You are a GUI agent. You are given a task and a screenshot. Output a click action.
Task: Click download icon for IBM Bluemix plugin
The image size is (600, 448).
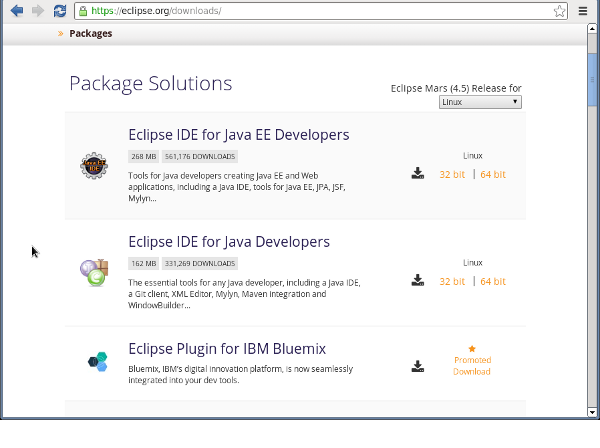tap(417, 366)
